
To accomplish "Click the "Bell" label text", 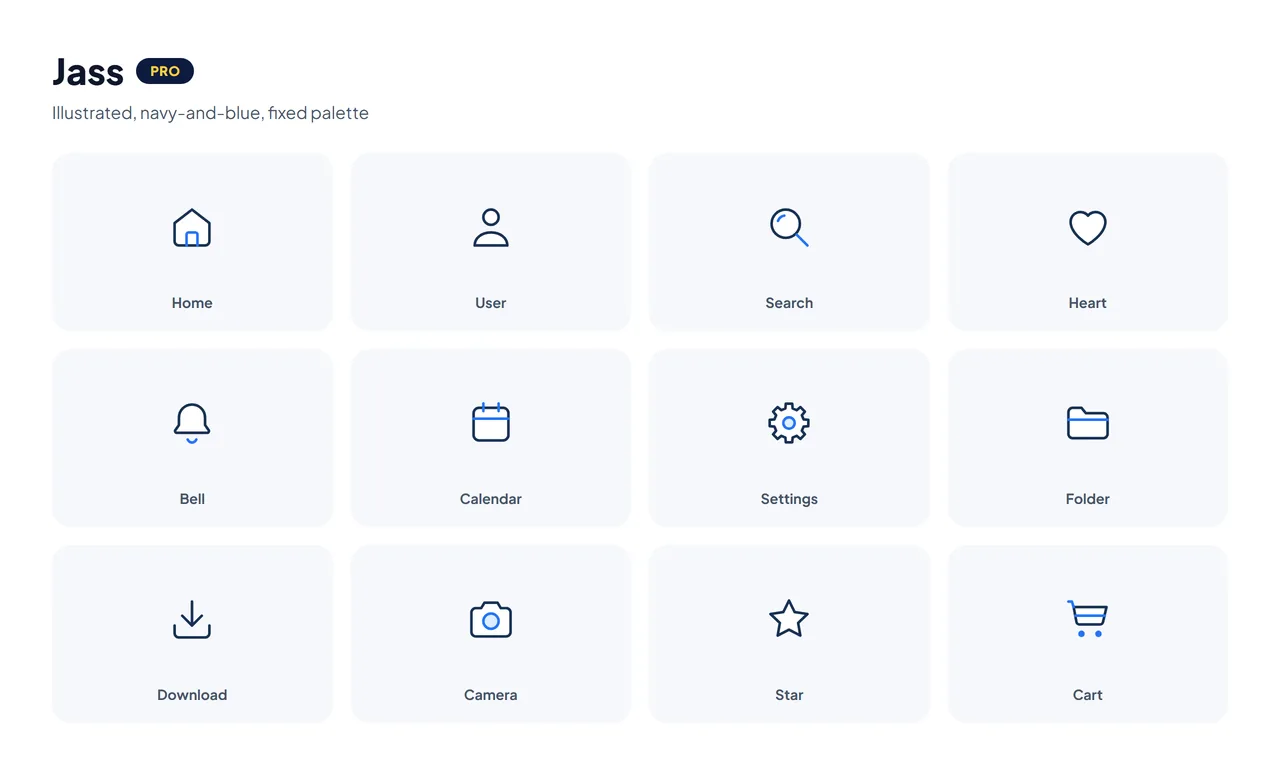I will pos(192,499).
